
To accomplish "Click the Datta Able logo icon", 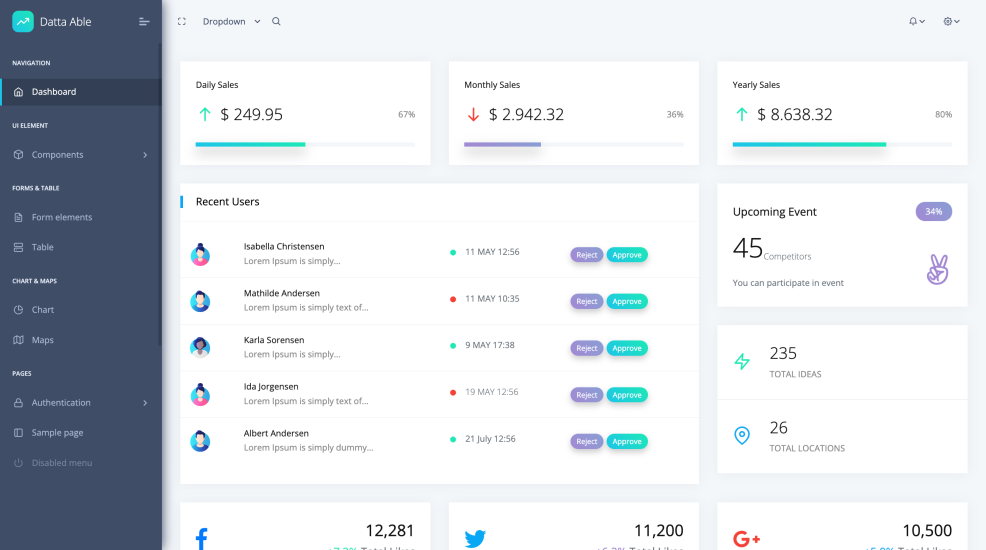I will click(23, 21).
